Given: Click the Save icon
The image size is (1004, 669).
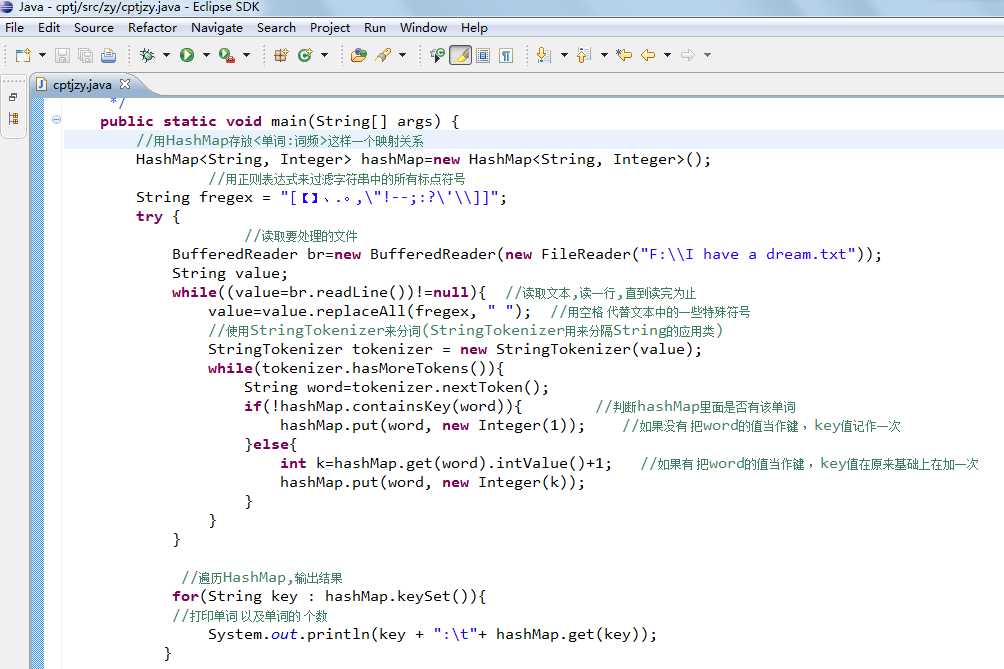Looking at the screenshot, I should point(62,56).
